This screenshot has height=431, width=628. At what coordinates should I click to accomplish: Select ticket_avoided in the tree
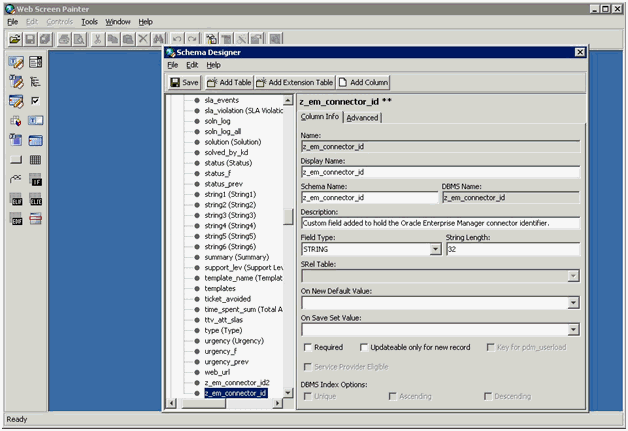[227, 299]
